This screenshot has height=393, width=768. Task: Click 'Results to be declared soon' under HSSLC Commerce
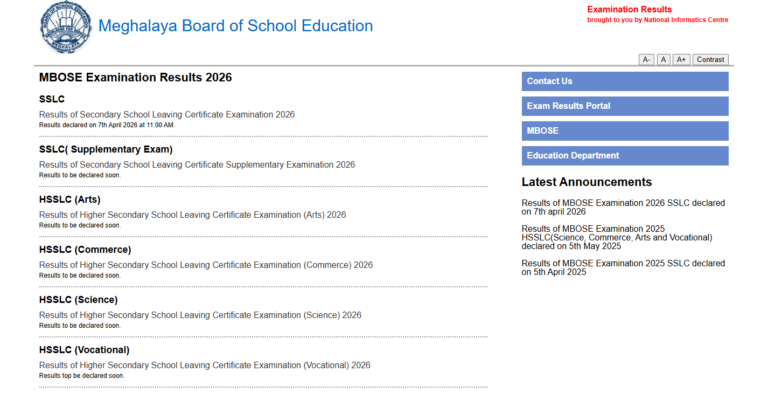point(80,275)
